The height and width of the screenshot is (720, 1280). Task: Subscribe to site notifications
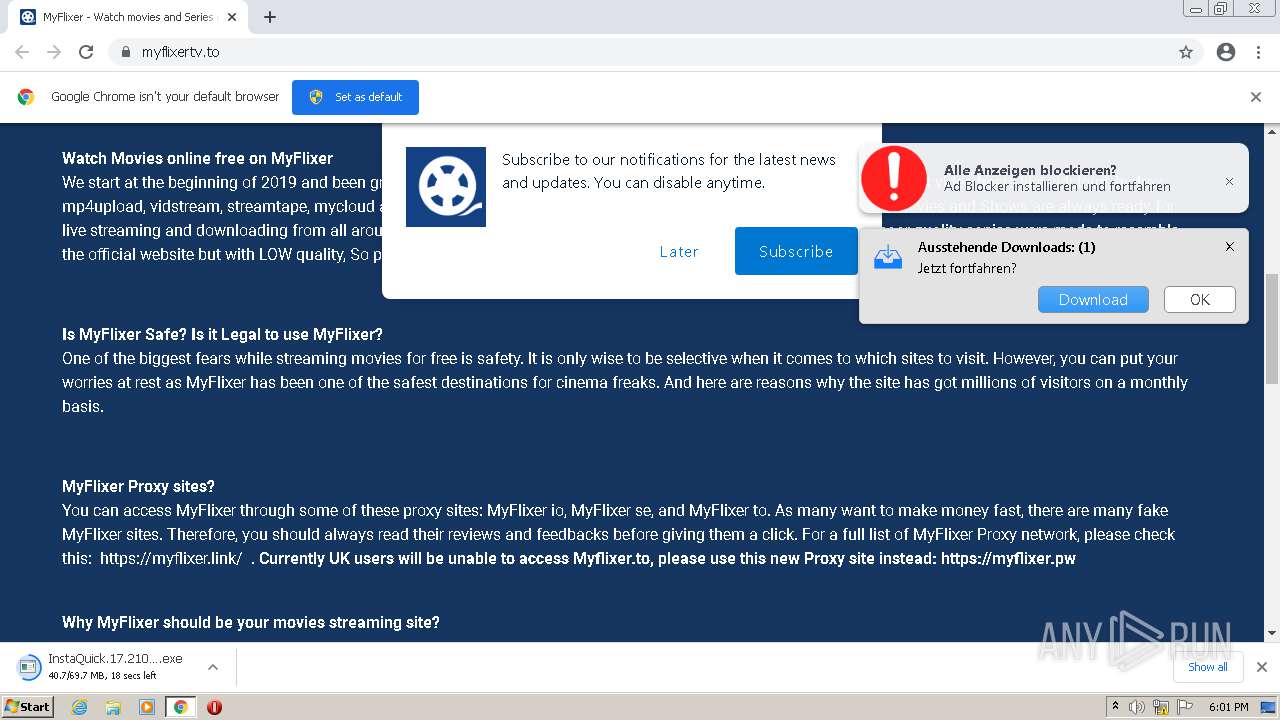(796, 251)
